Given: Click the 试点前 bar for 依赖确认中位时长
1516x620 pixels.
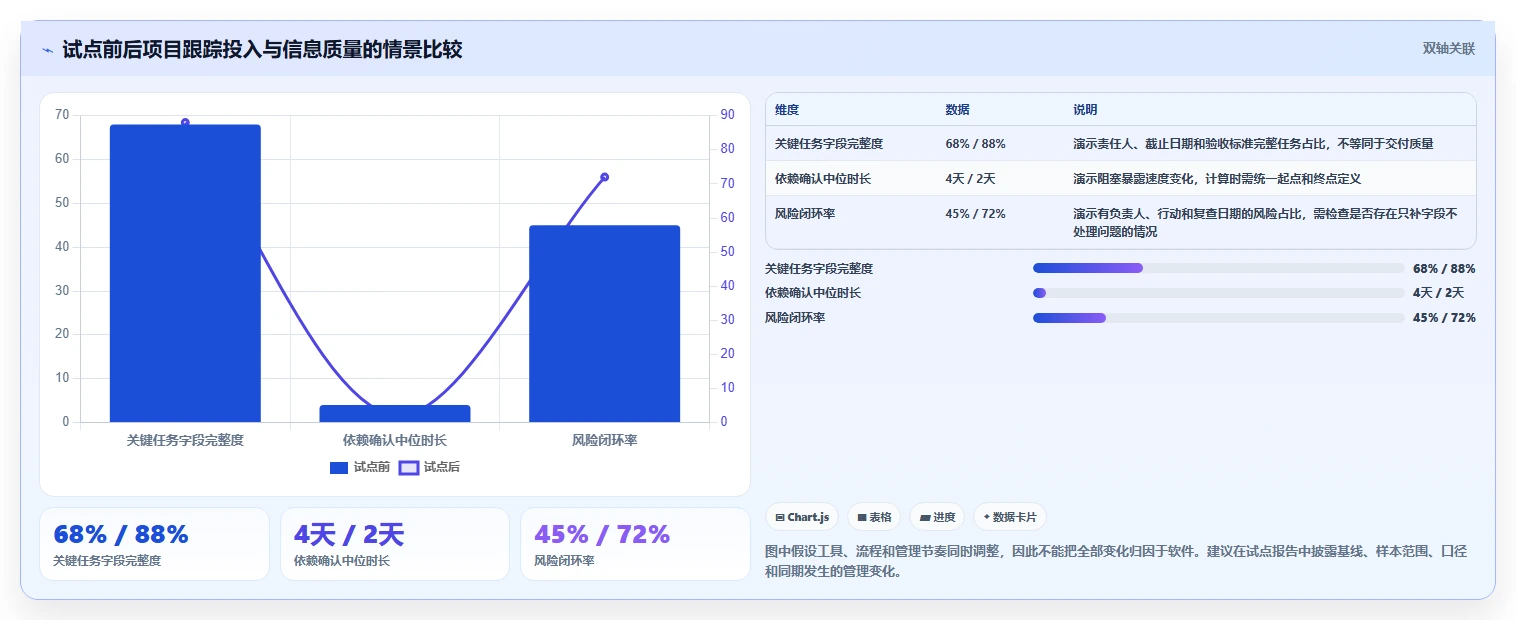Looking at the screenshot, I should pyautogui.click(x=395, y=413).
